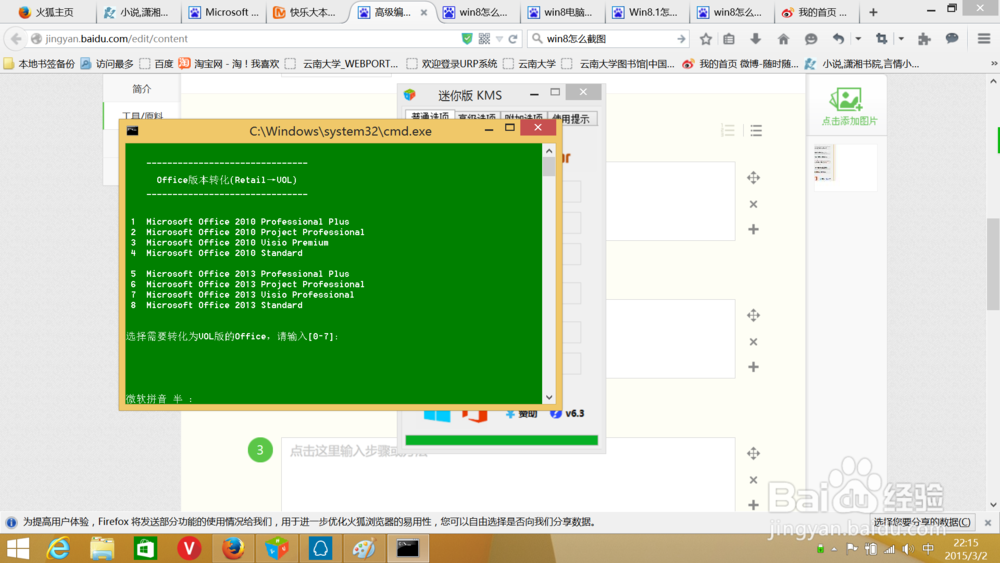Show more bookmarks with the chevron
Viewport: 1000px width, 563px height.
point(994,64)
